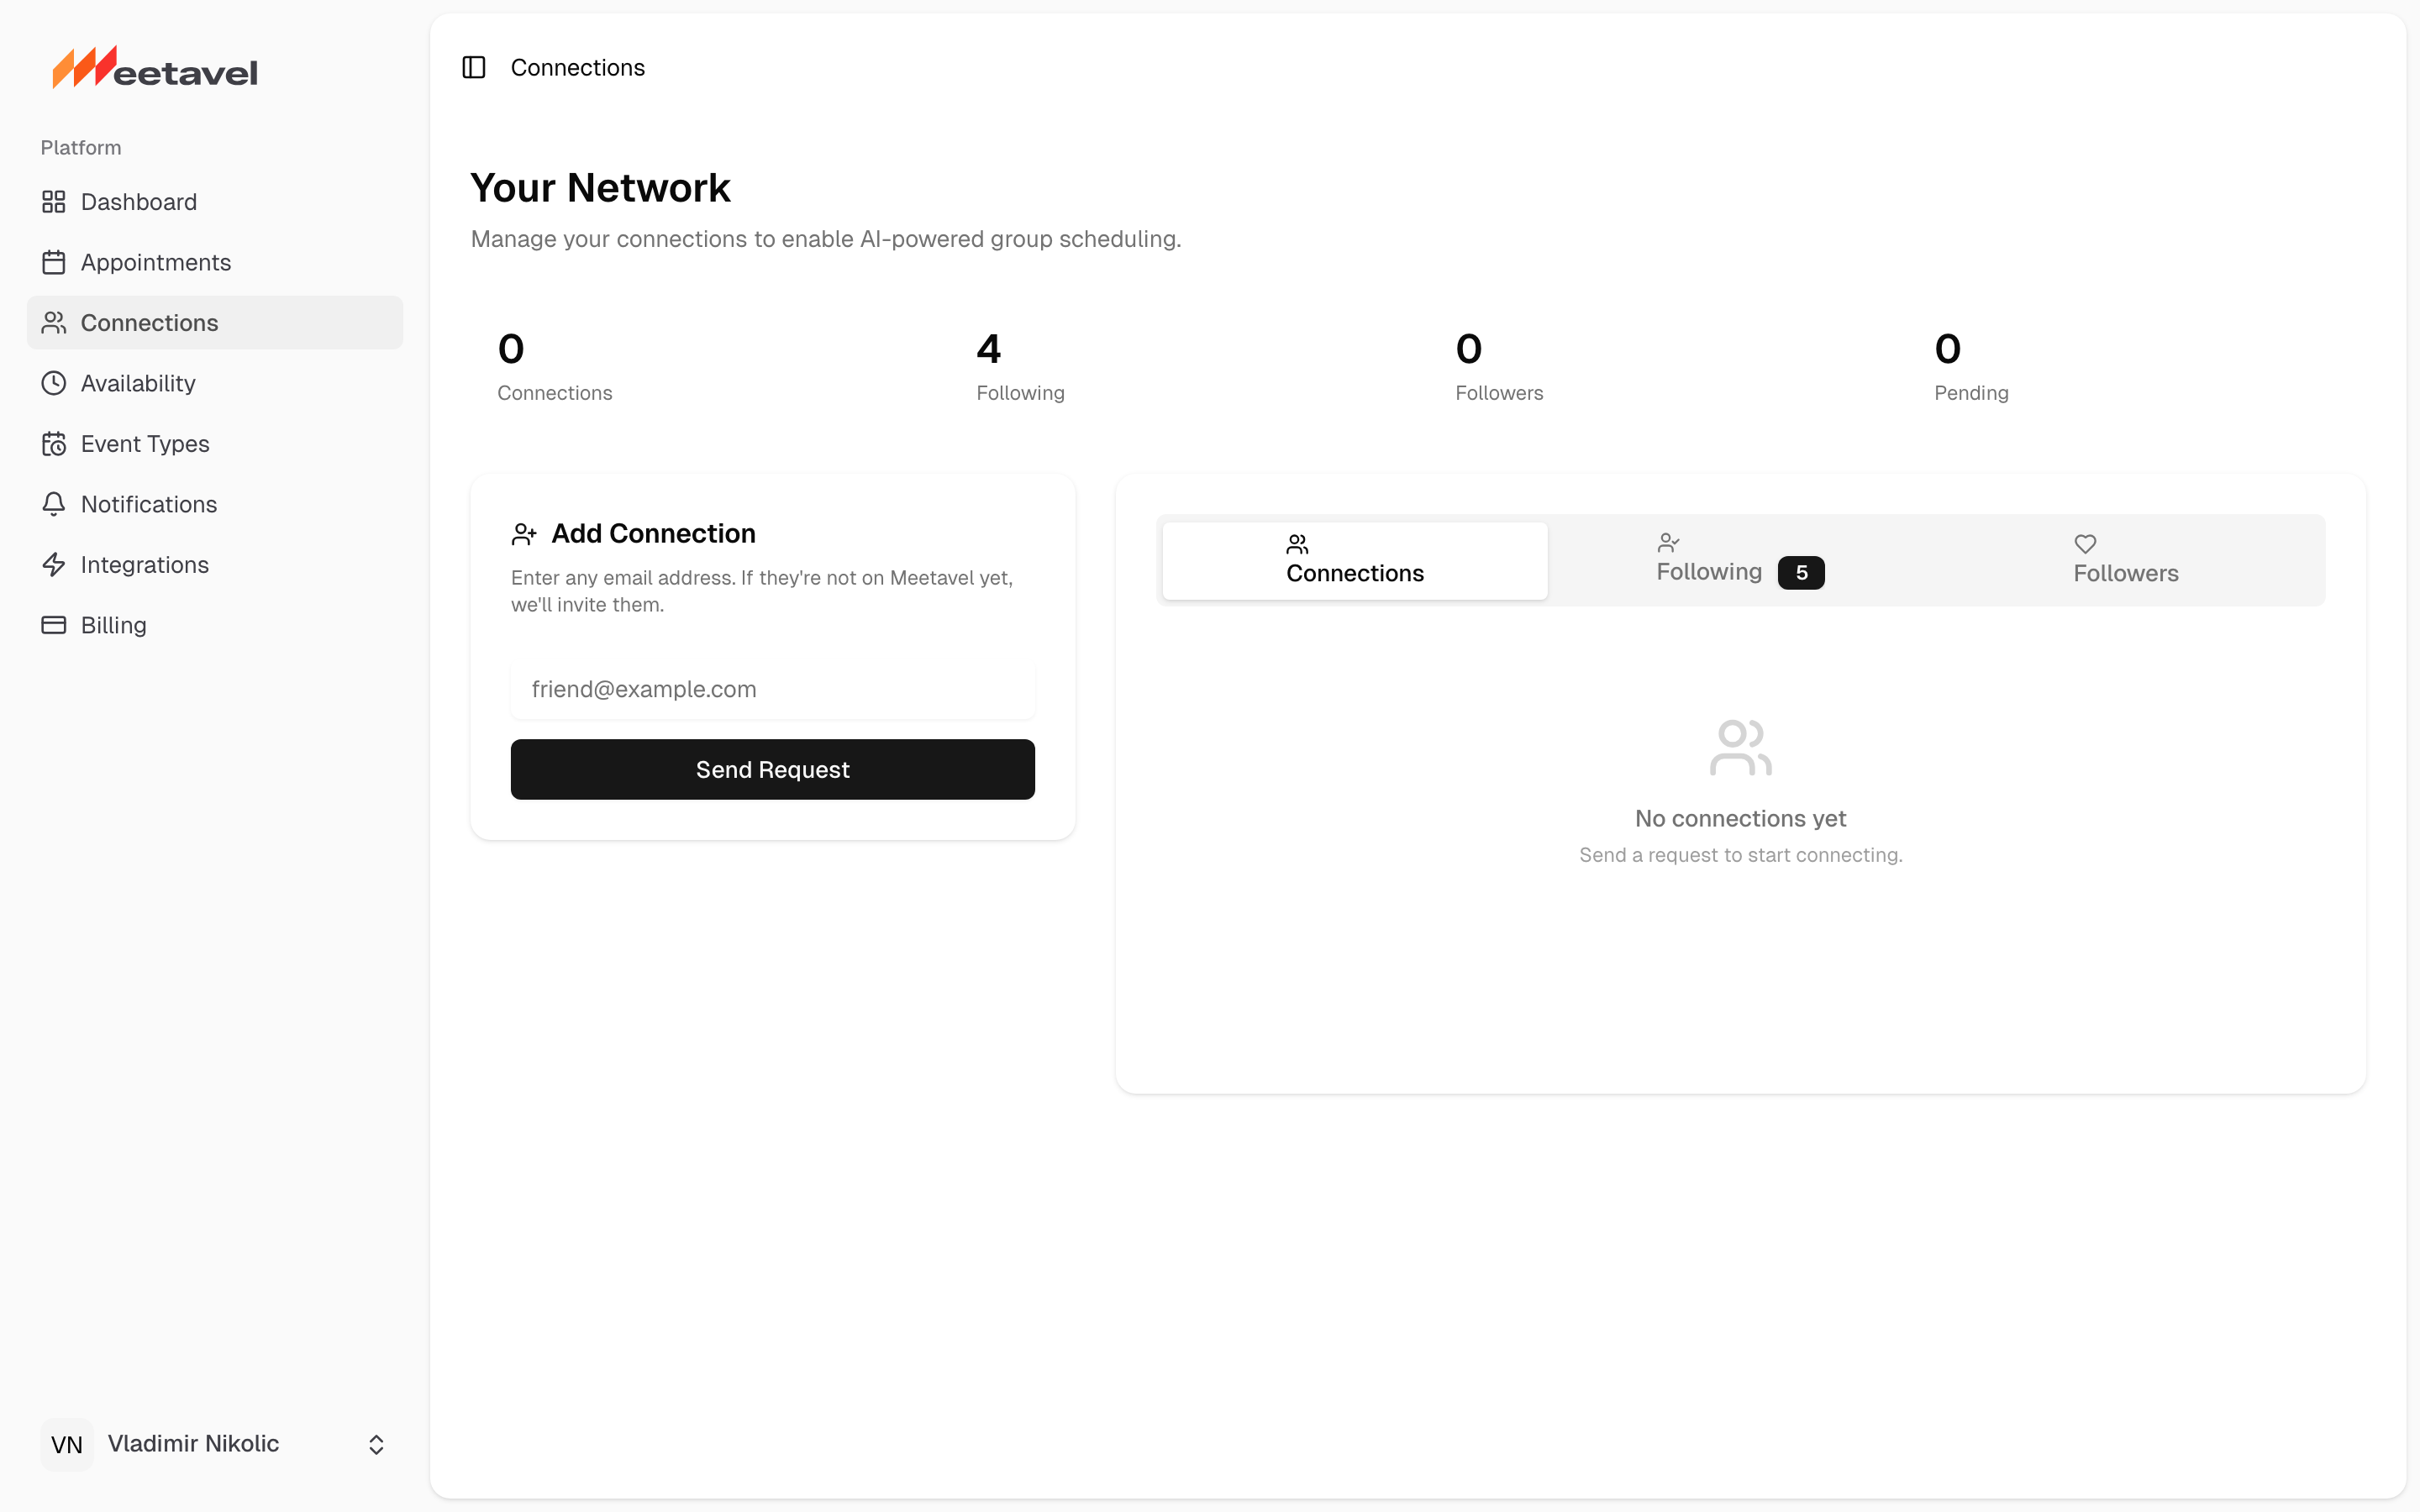Screen dimensions: 2420x1512
Task: Click the Appointments calendar icon
Action: point(54,262)
